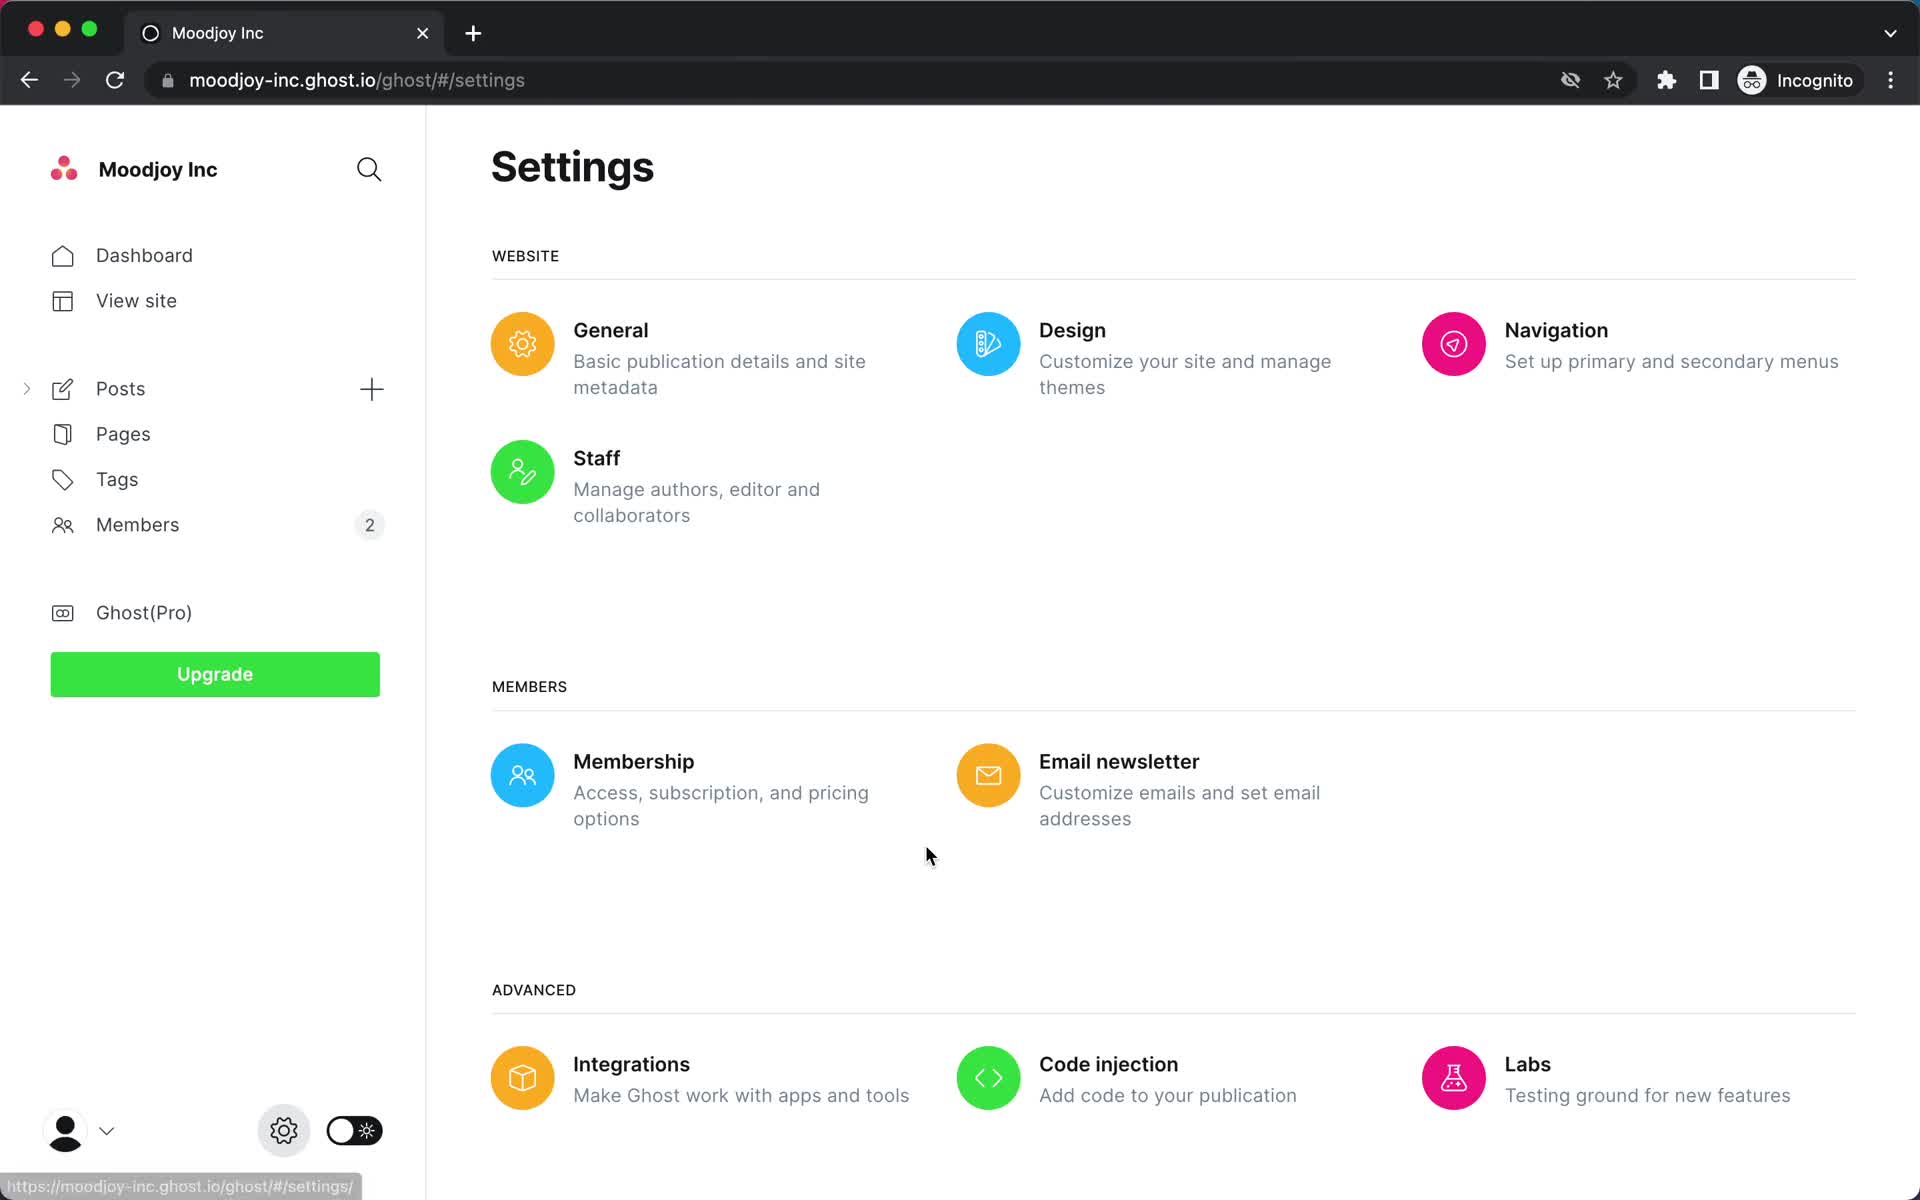Open user profile settings gear
Viewport: 1920px width, 1200px height.
click(283, 1131)
